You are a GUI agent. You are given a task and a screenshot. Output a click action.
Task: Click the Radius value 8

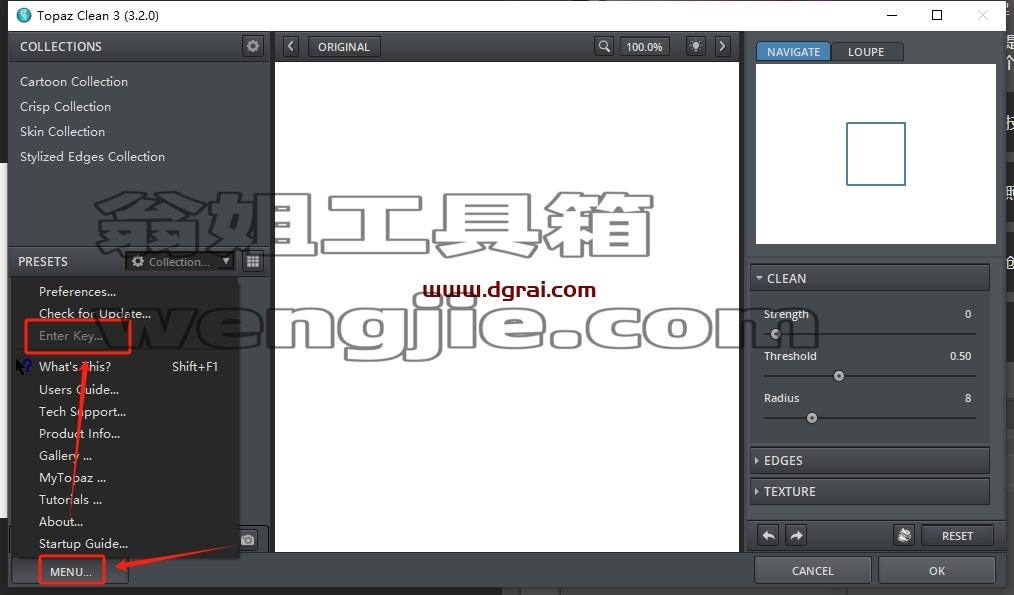(967, 398)
